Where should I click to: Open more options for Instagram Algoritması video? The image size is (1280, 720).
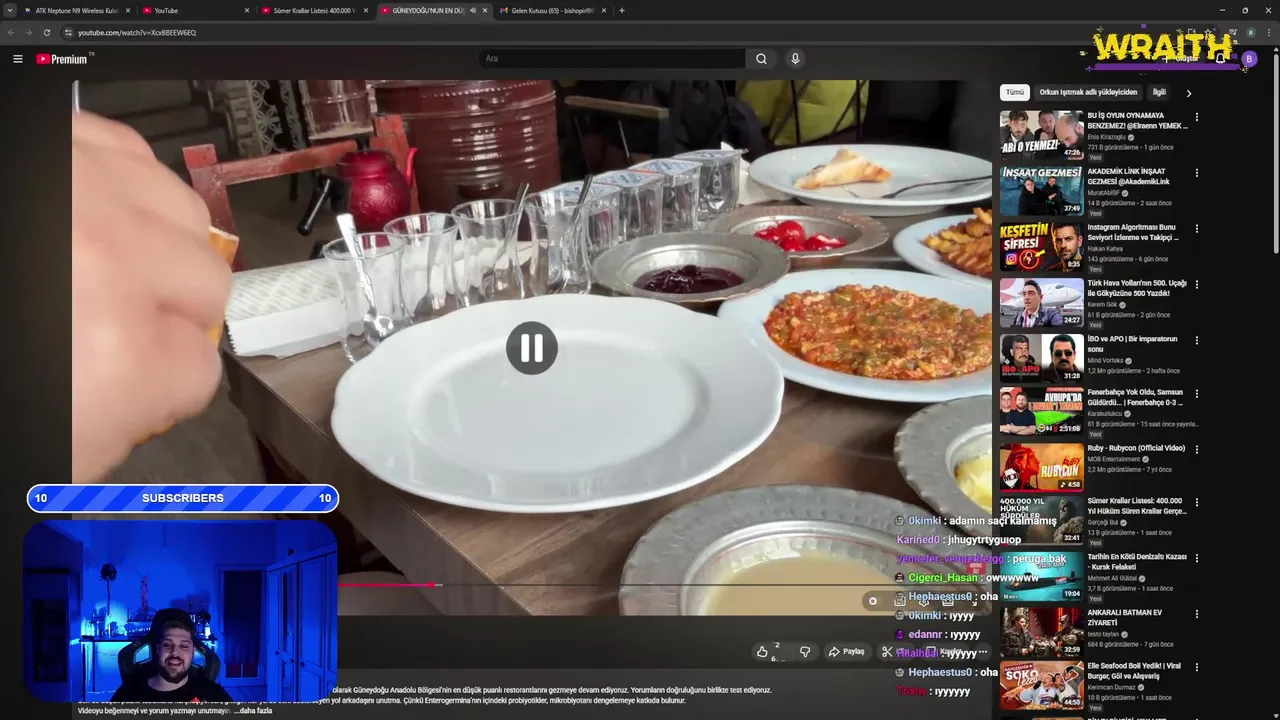1196,229
